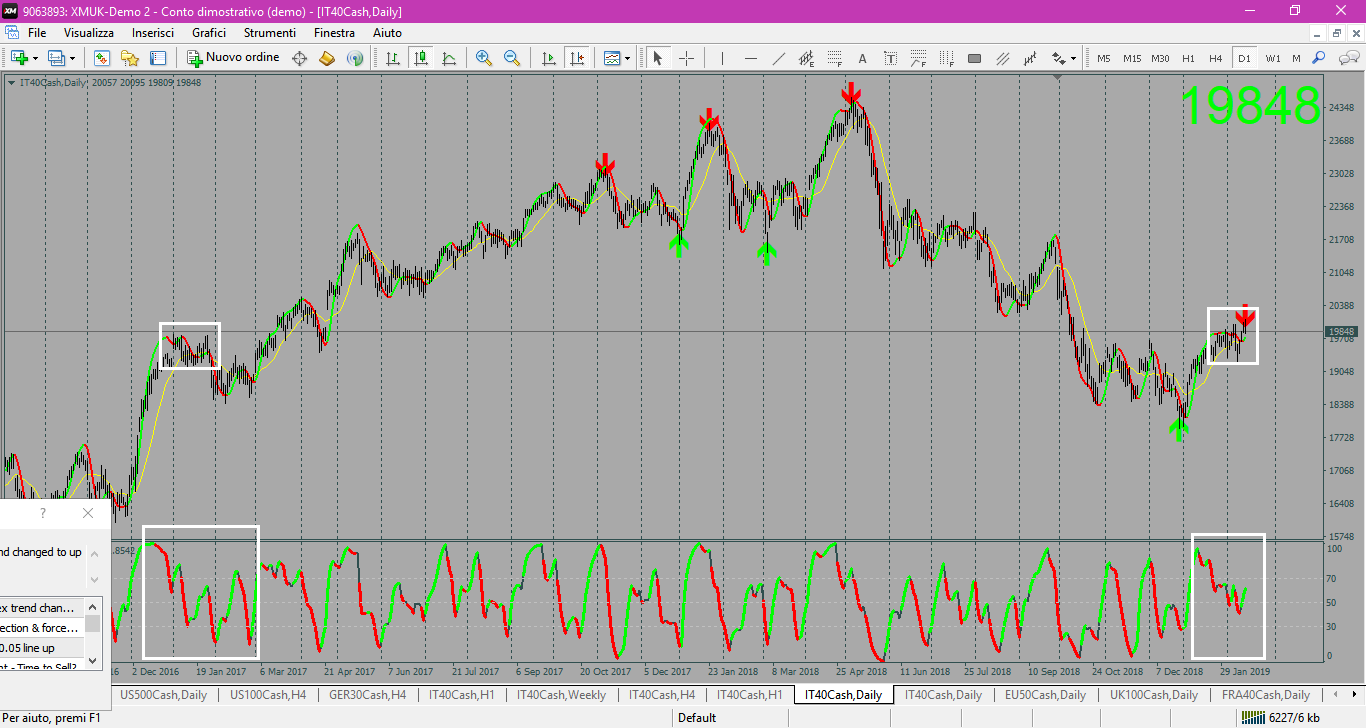
Task: Switch to H1 timeframe
Action: point(1188,58)
